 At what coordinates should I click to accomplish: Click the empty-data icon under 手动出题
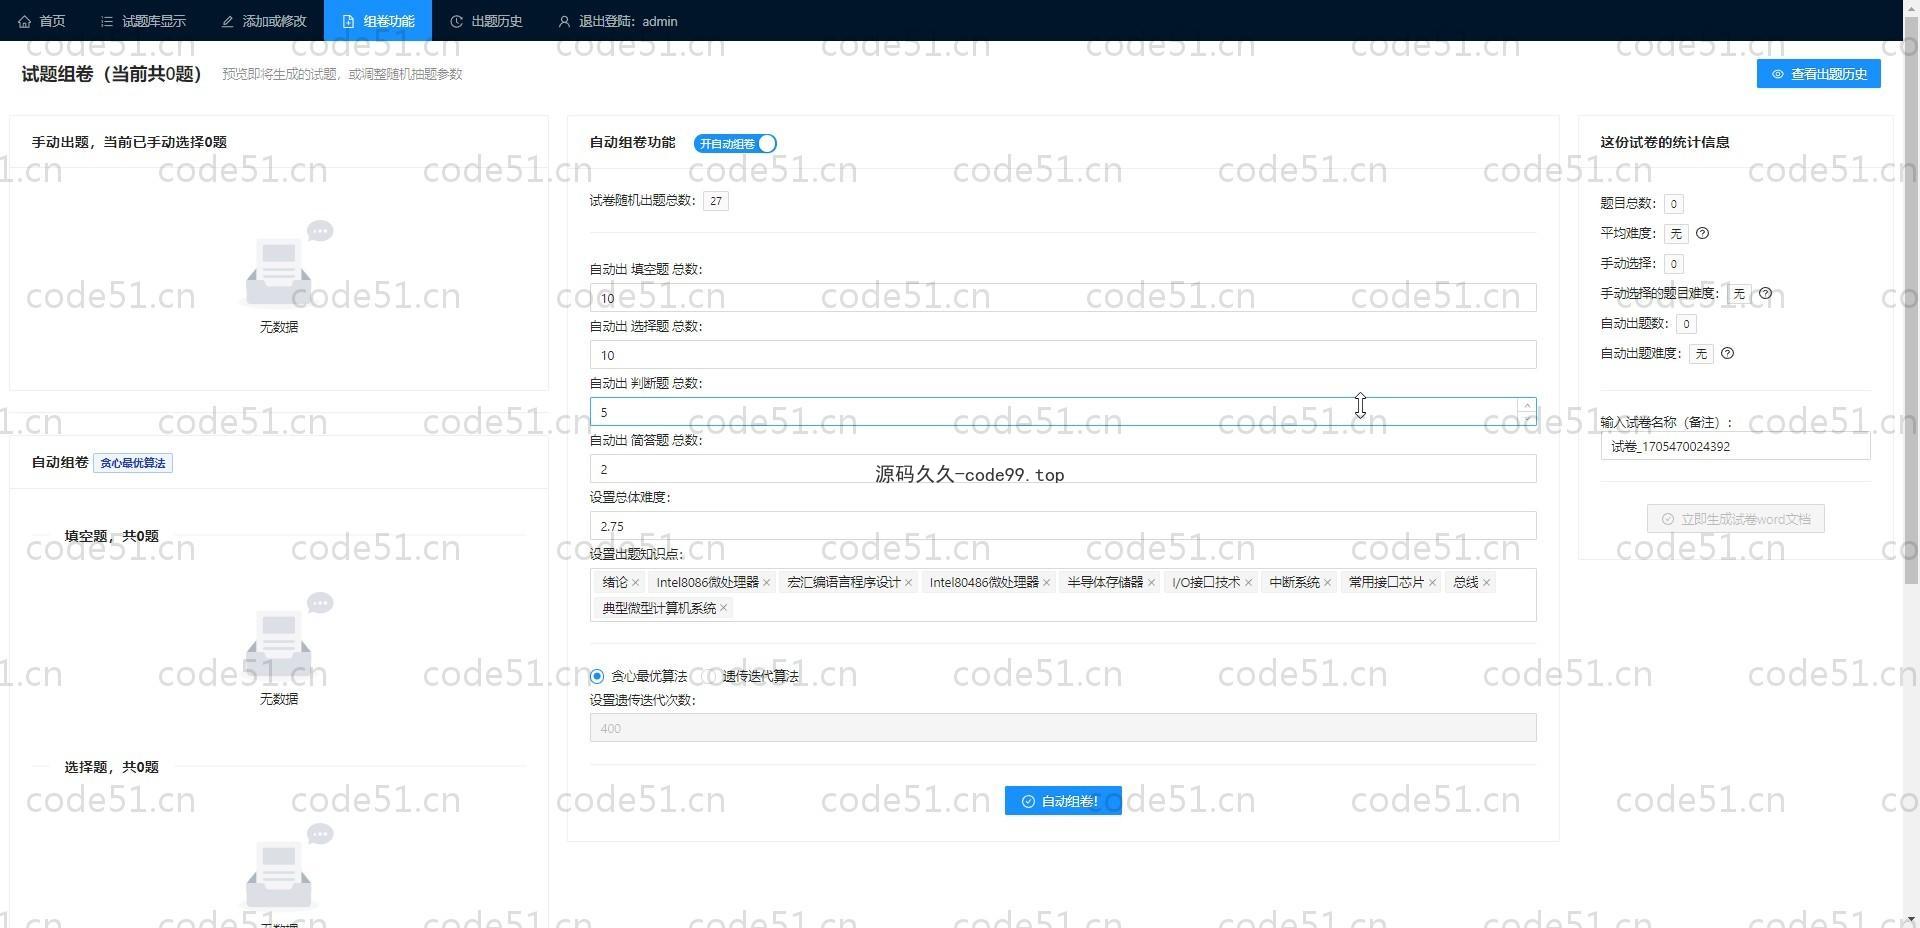(x=285, y=264)
